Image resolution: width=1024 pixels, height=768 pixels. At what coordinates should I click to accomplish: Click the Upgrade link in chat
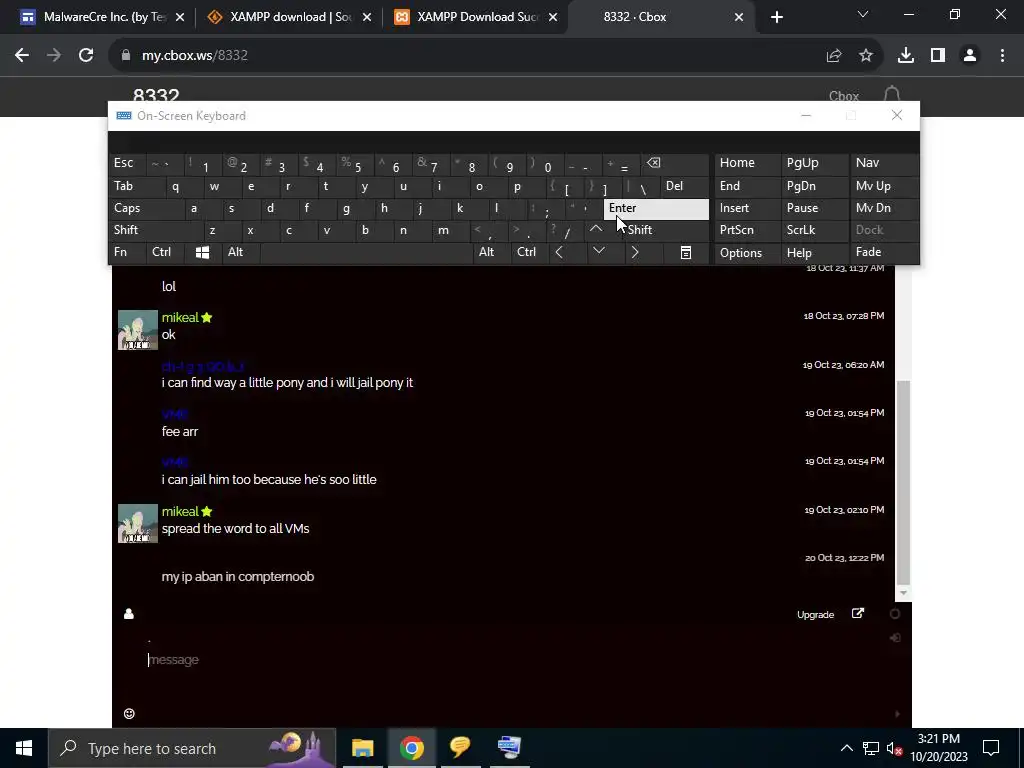(x=815, y=615)
